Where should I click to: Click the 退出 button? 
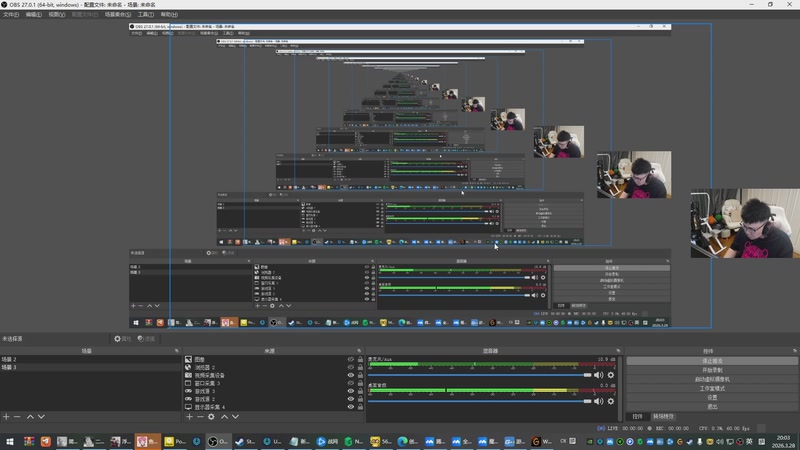point(712,407)
